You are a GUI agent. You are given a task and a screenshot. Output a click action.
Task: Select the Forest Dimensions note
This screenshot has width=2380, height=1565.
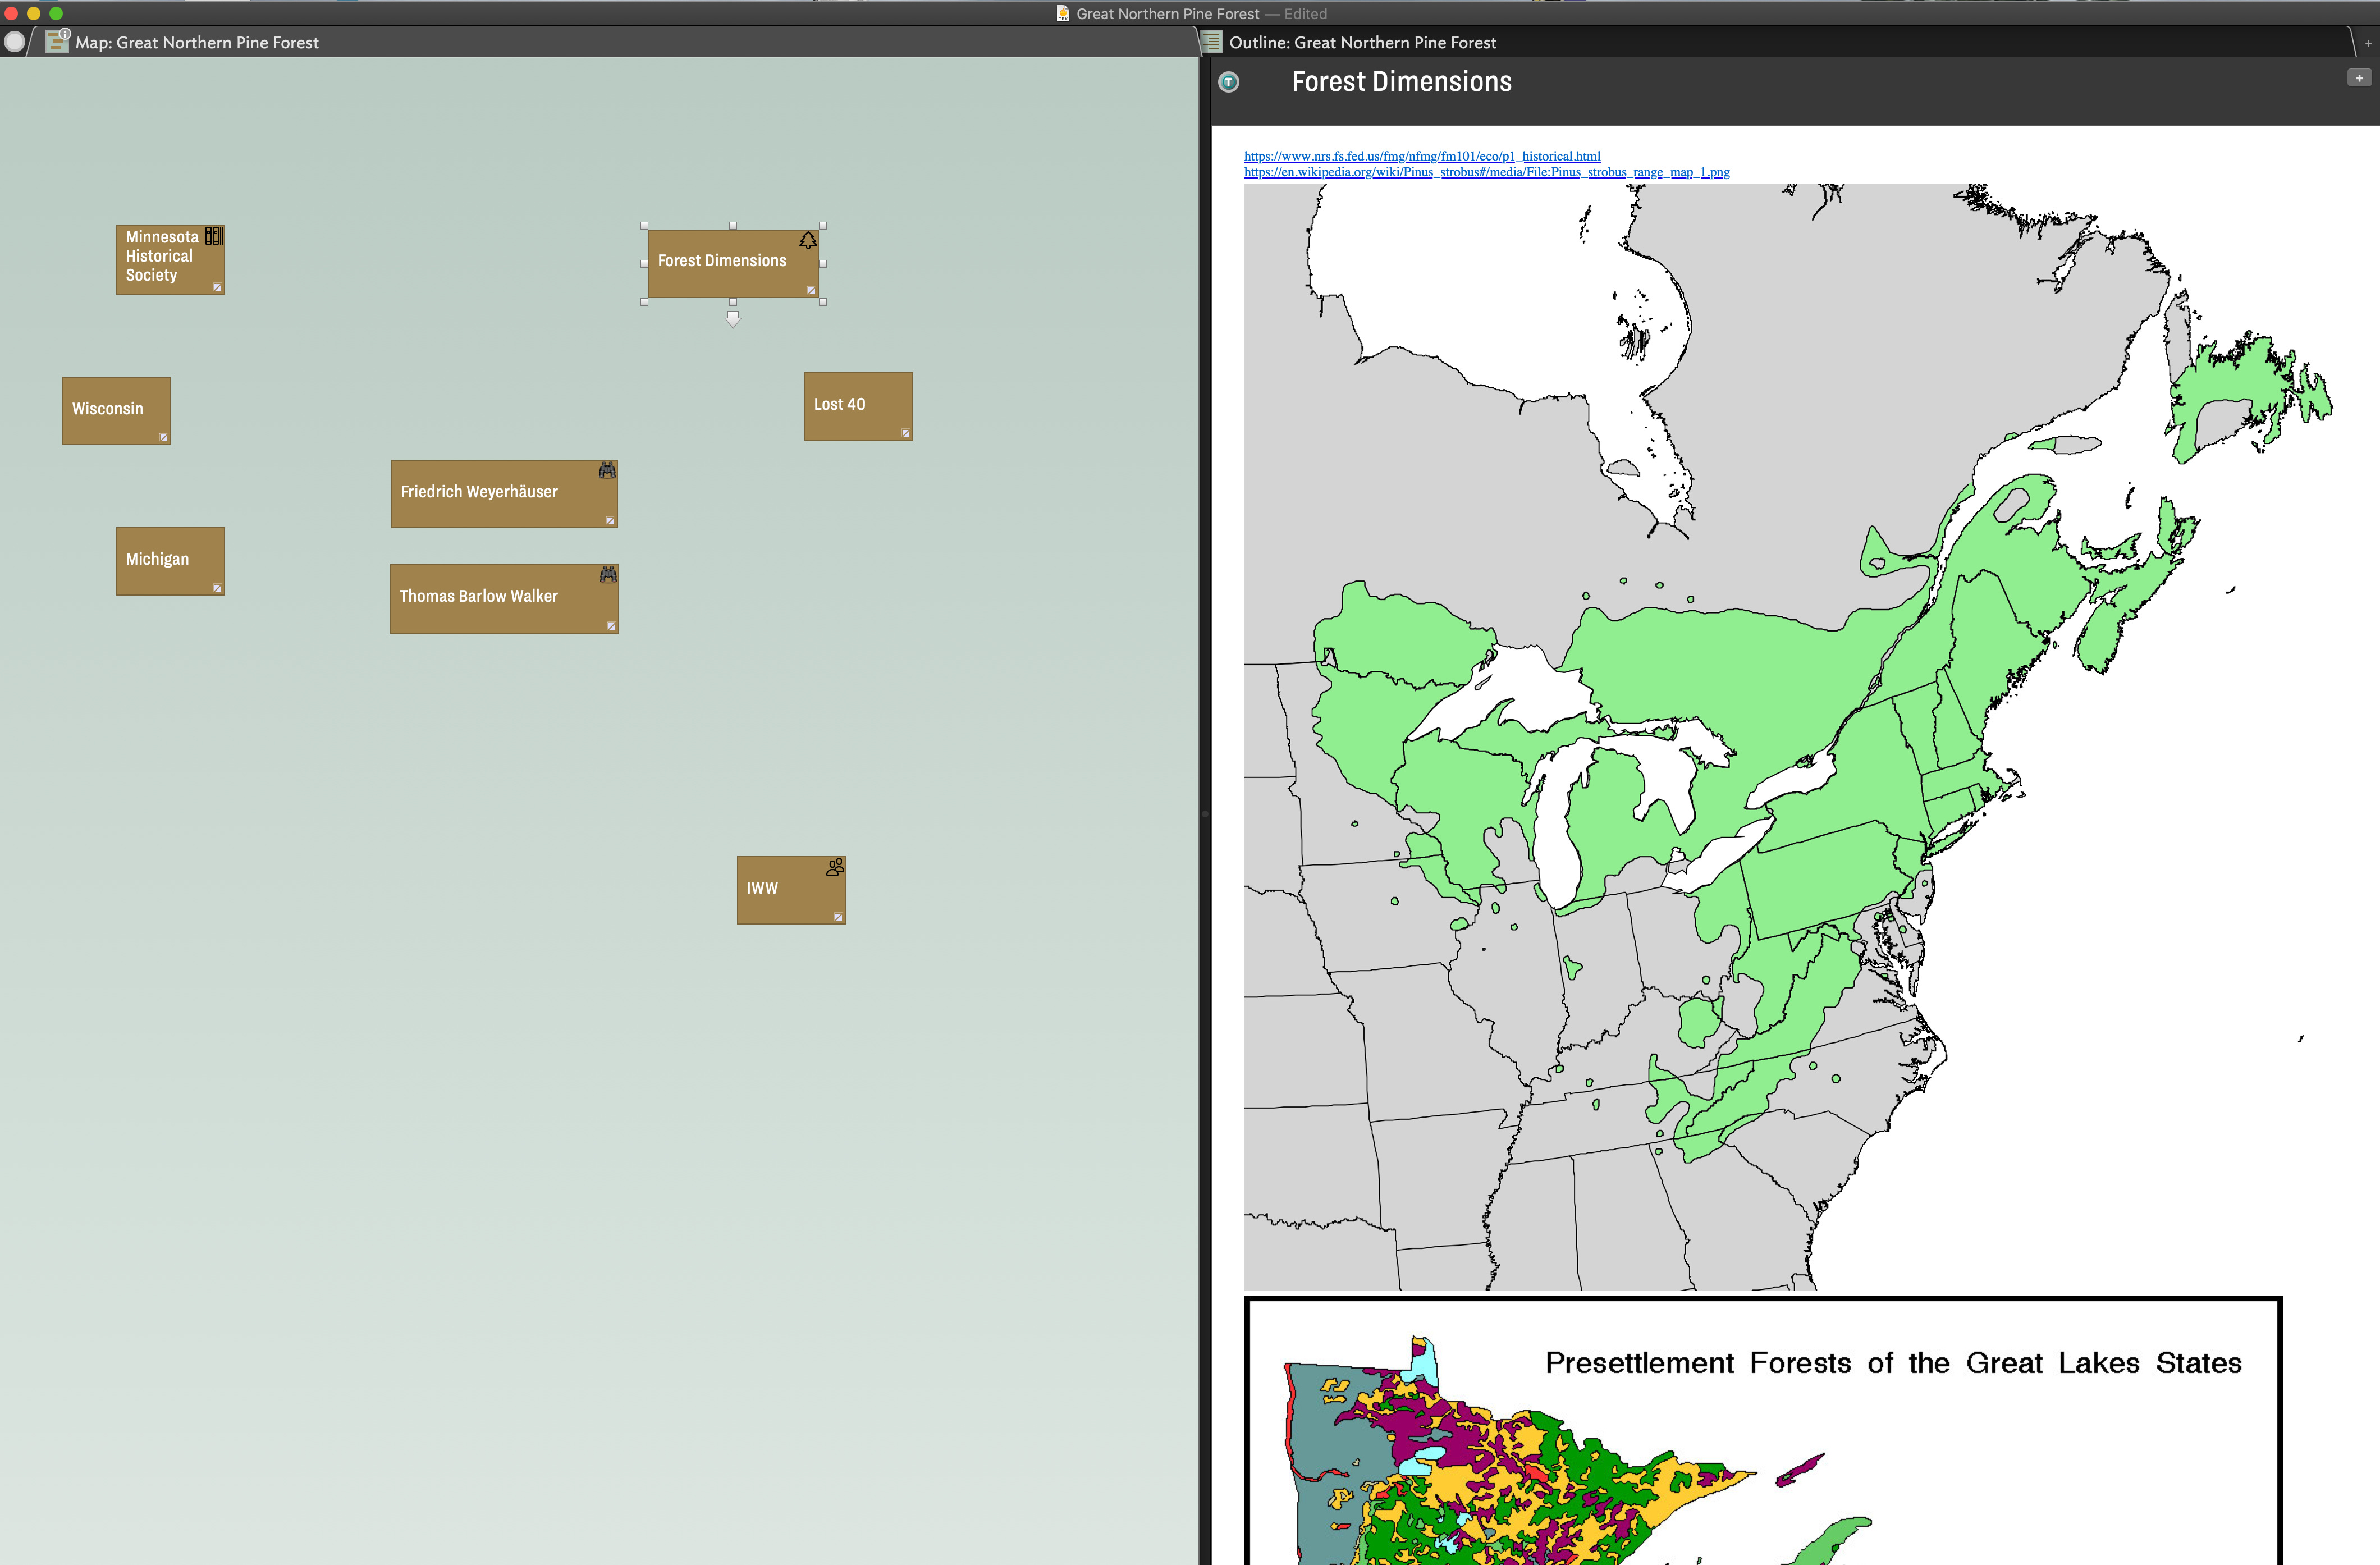(x=733, y=263)
